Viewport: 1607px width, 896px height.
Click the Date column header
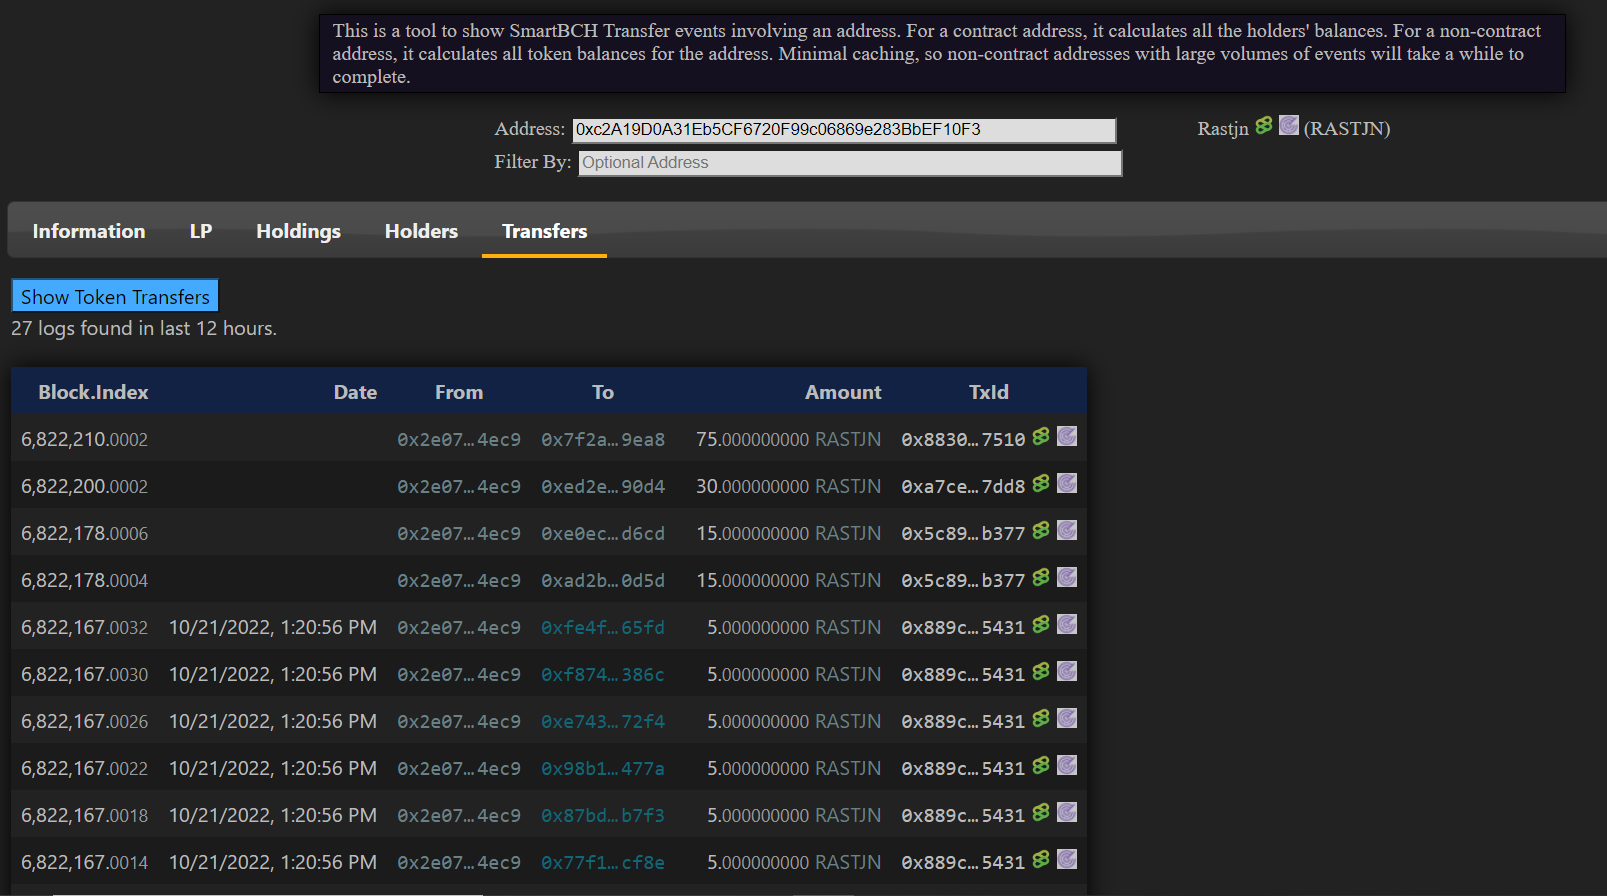(x=355, y=392)
